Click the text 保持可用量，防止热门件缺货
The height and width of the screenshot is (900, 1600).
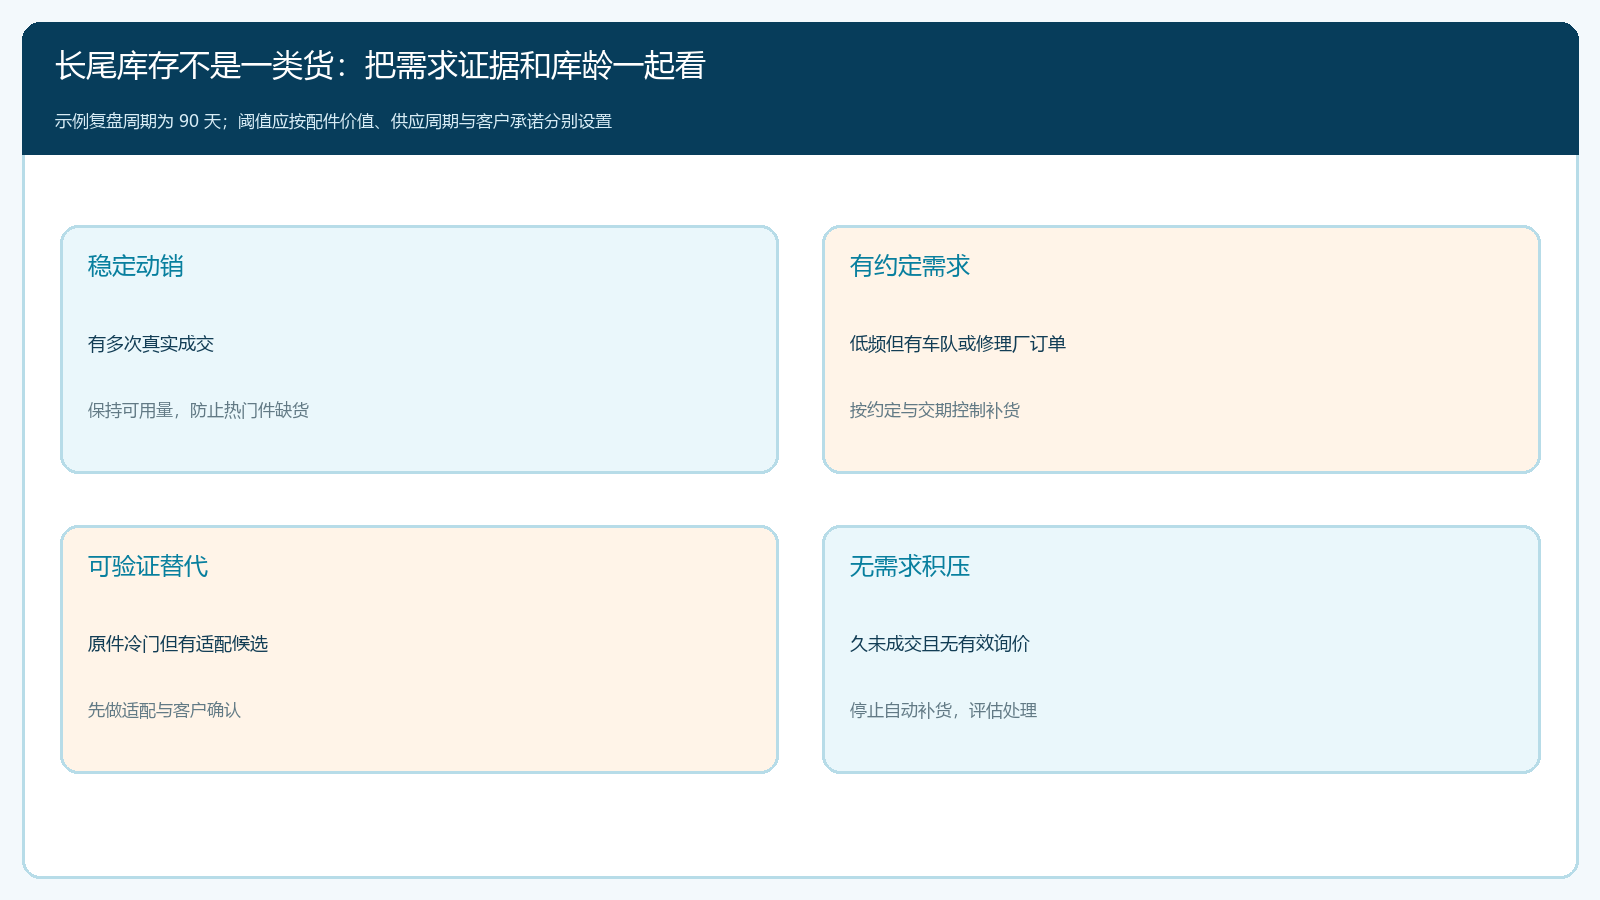coord(198,410)
